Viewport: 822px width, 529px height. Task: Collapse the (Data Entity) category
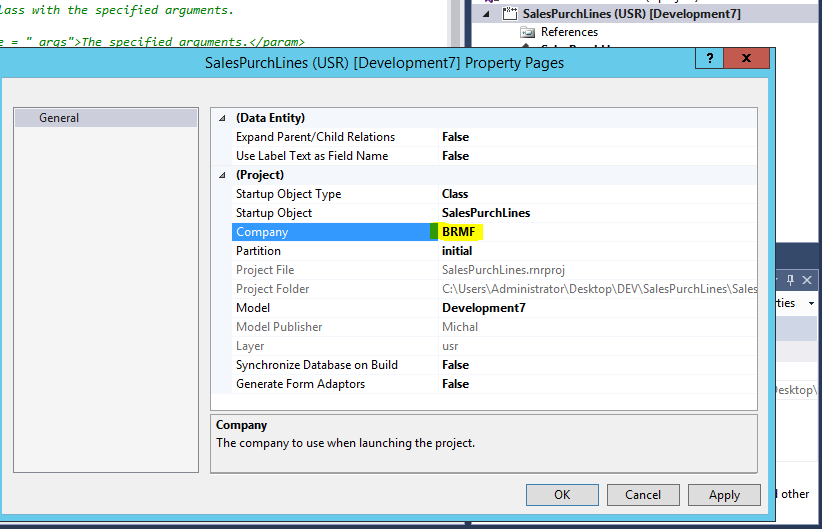222,118
